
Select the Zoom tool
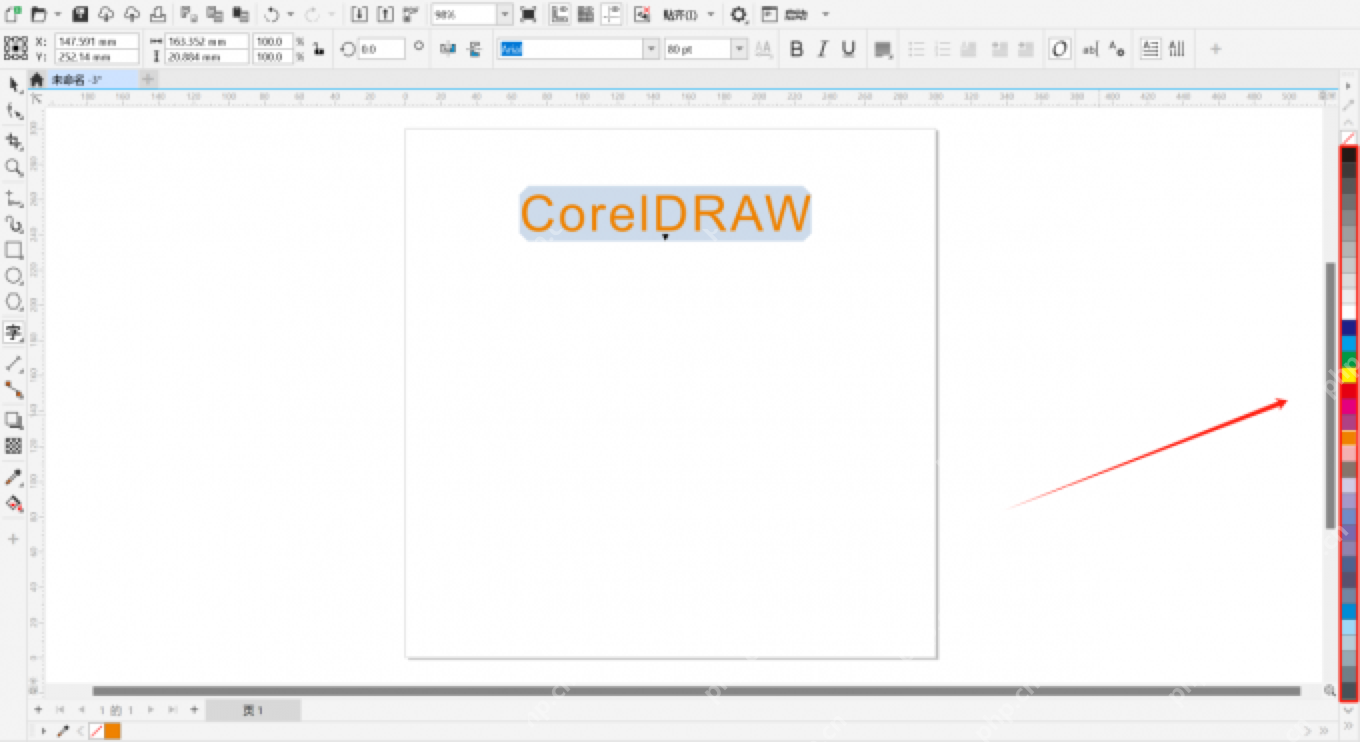(x=14, y=167)
